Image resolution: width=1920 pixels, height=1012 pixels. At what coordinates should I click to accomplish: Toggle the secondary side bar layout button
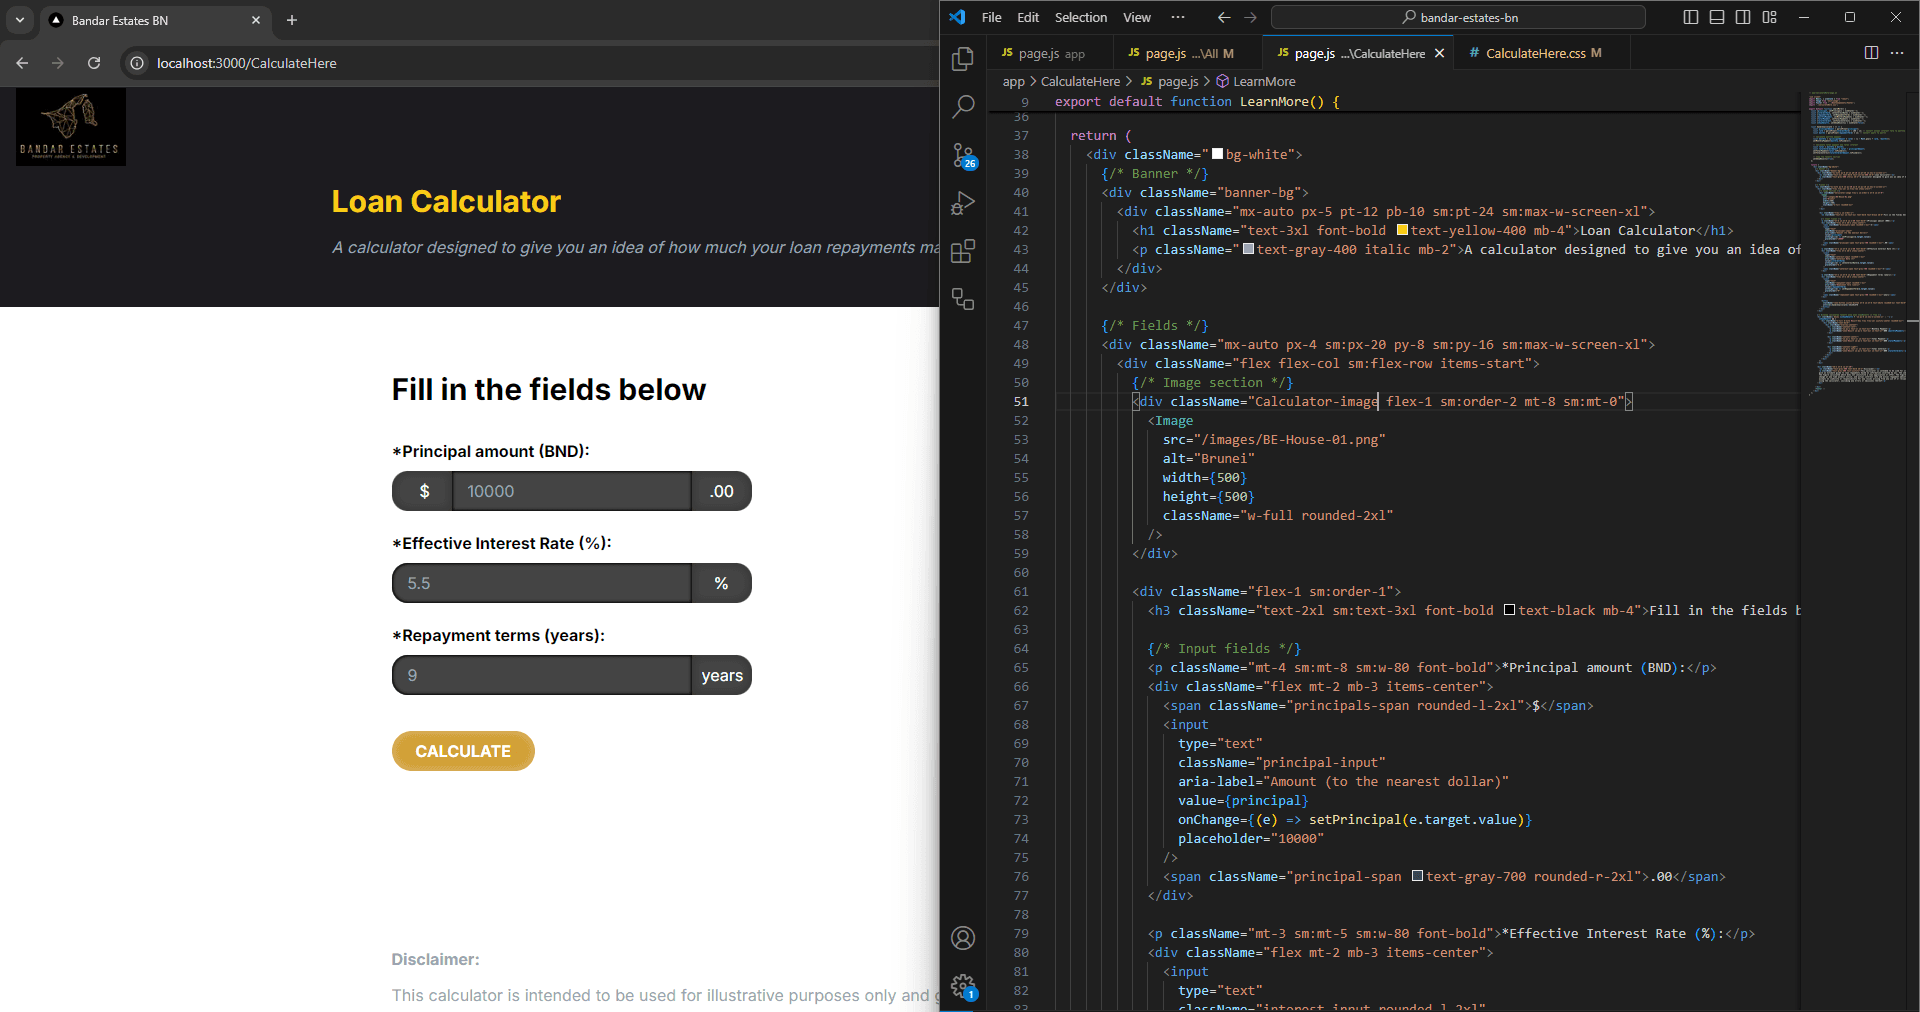coord(1743,17)
